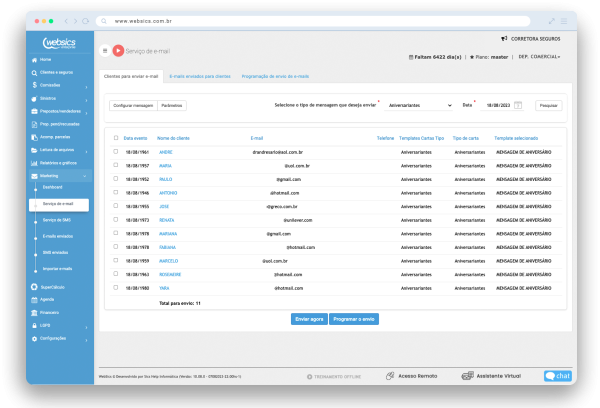
Task: Open Importar e-mails menu item
Action: coord(57,269)
